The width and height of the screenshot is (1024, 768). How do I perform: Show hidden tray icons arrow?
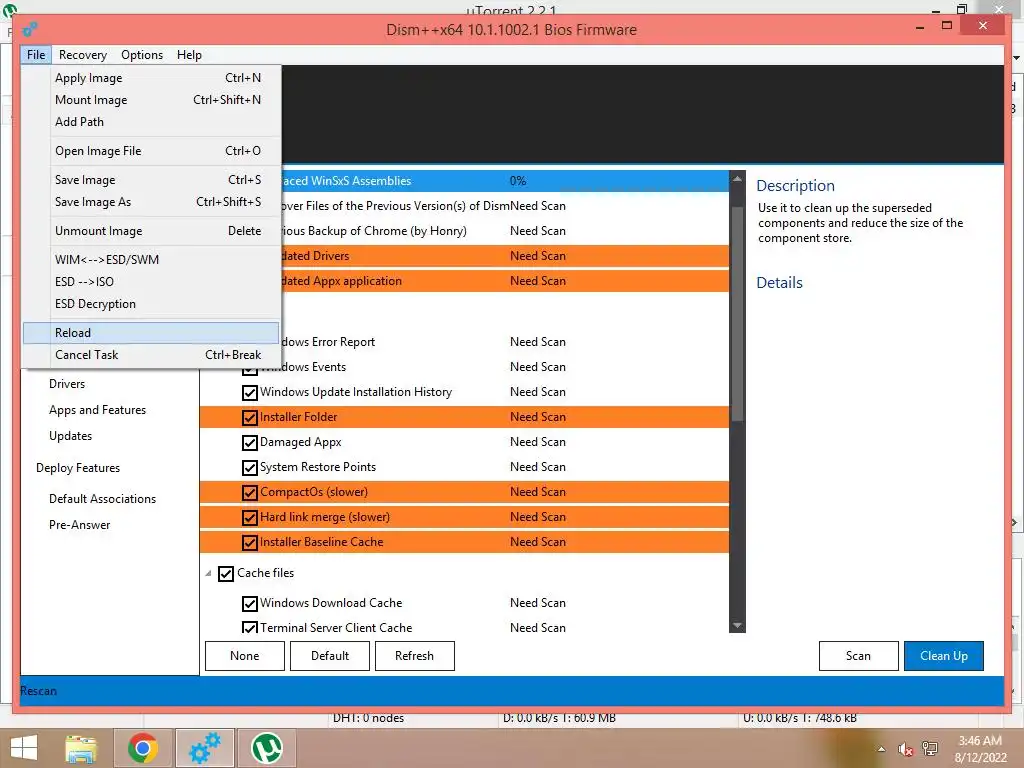(882, 749)
